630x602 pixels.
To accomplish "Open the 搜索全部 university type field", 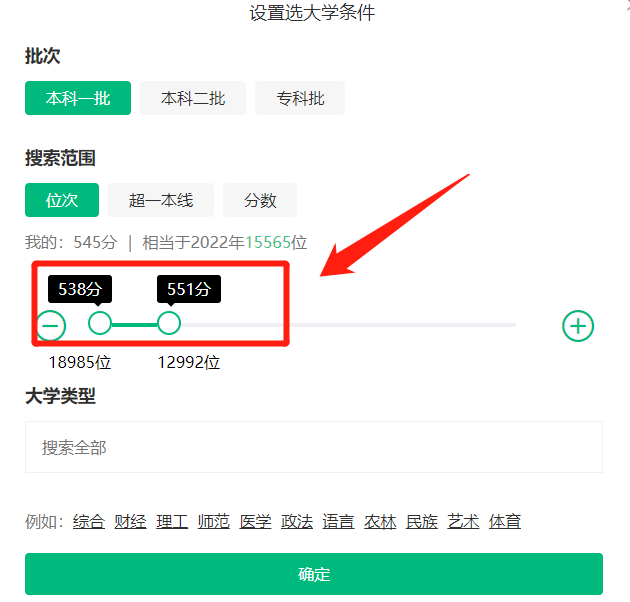I will [314, 447].
